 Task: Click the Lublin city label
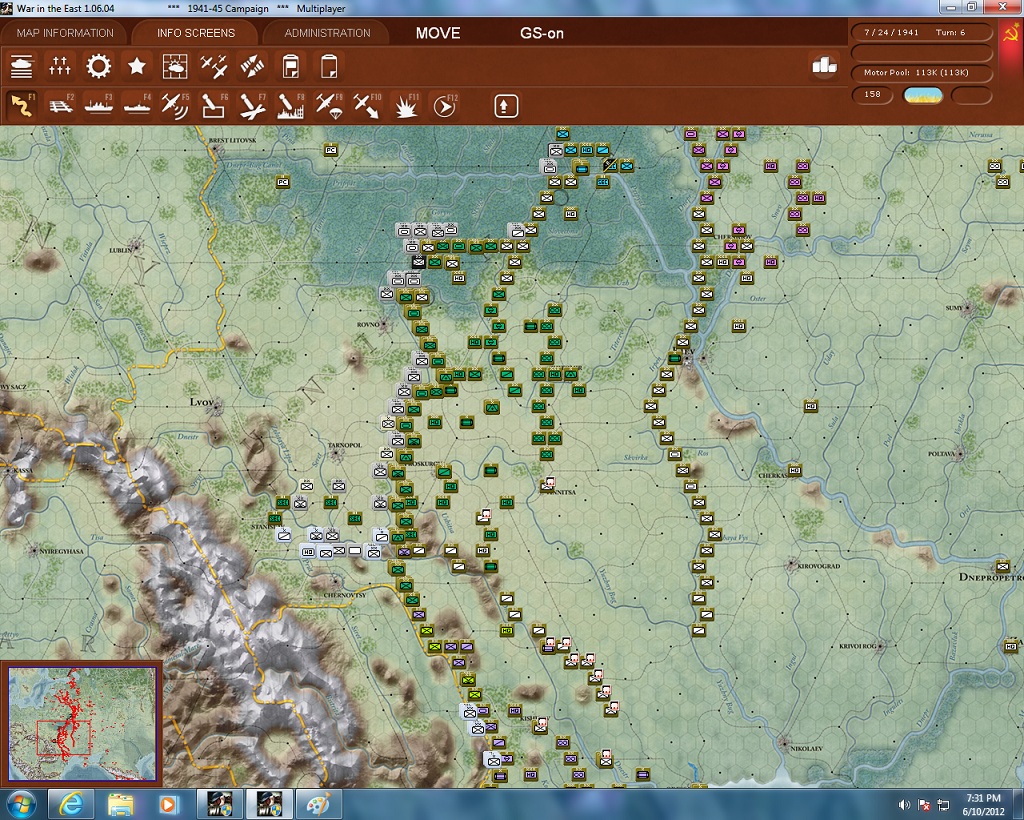pyautogui.click(x=120, y=250)
